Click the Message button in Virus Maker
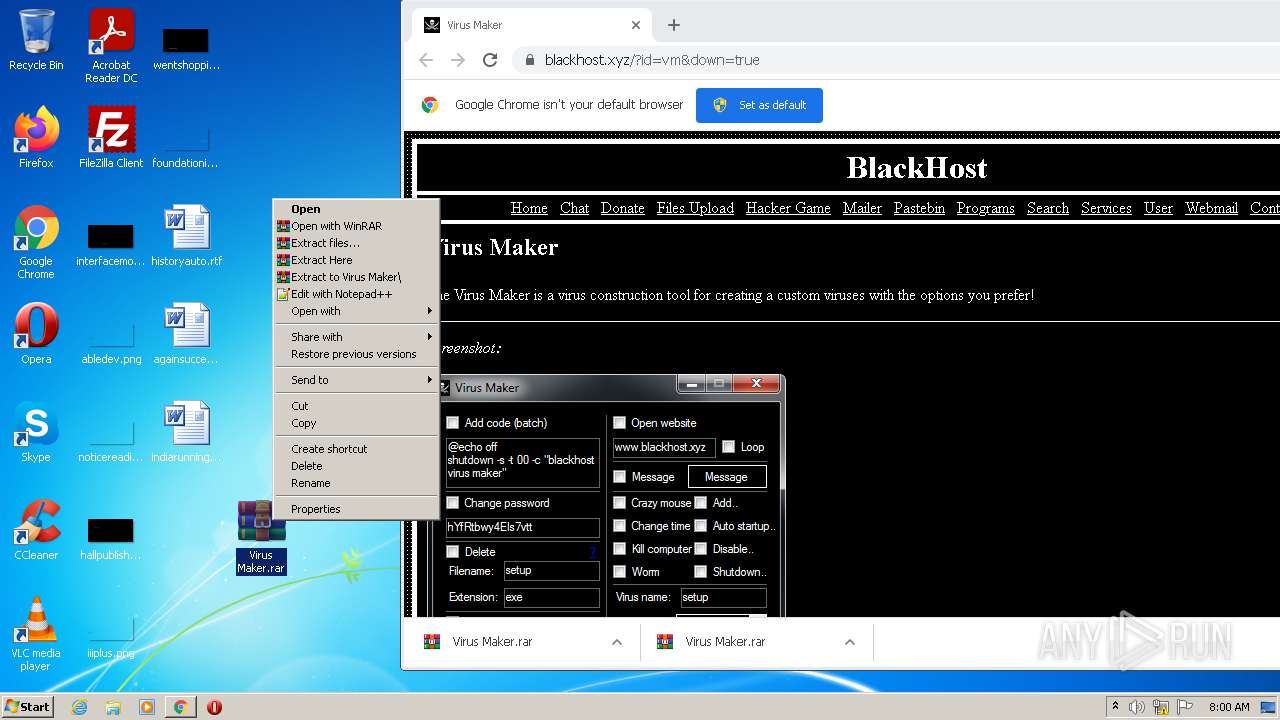Image resolution: width=1280 pixels, height=720 pixels. tap(727, 477)
